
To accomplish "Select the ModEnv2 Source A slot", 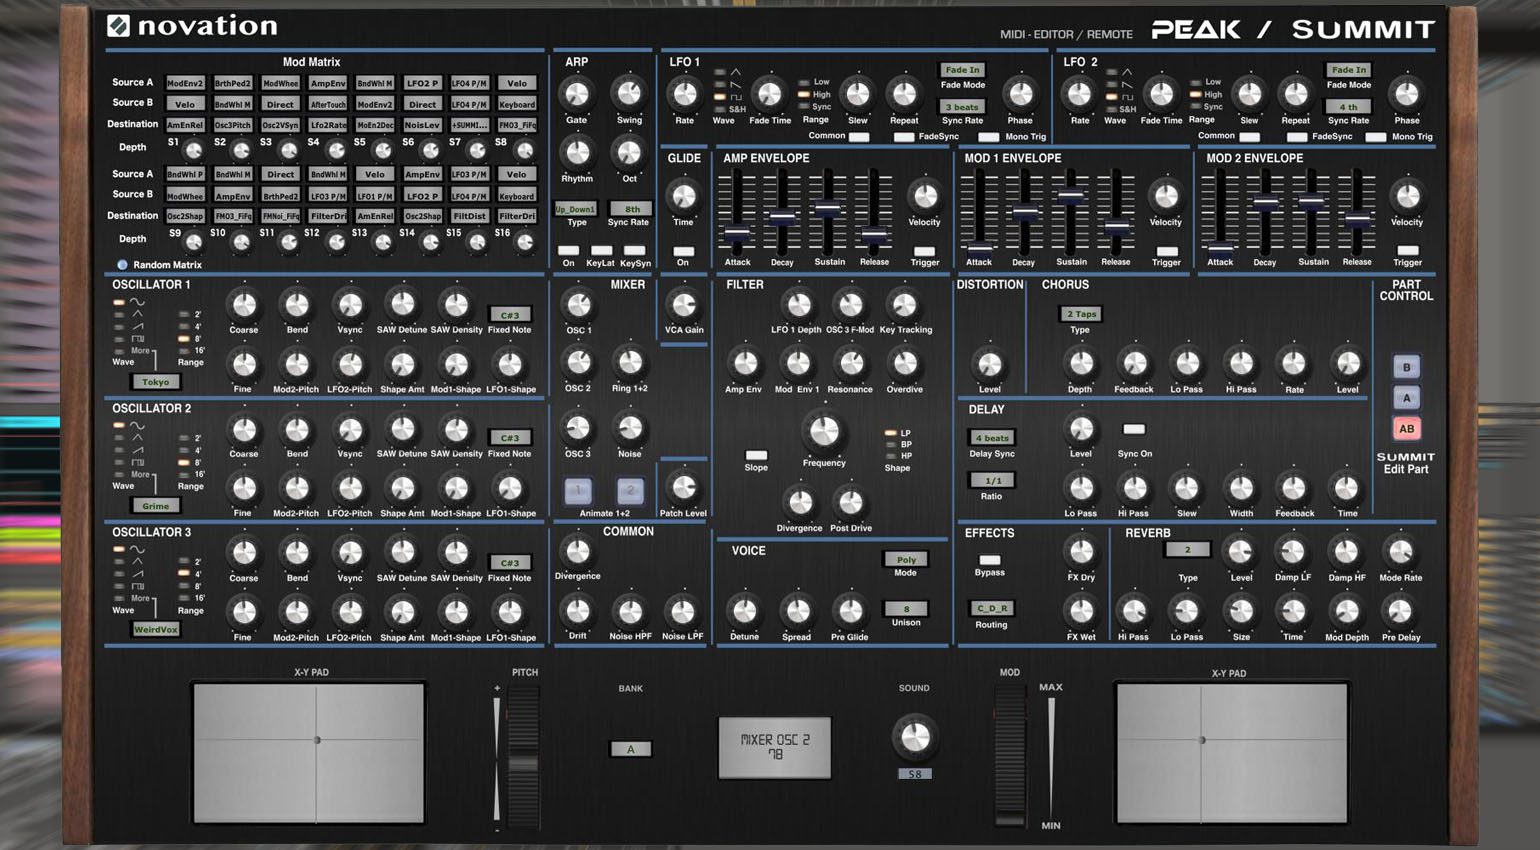I will pos(185,83).
